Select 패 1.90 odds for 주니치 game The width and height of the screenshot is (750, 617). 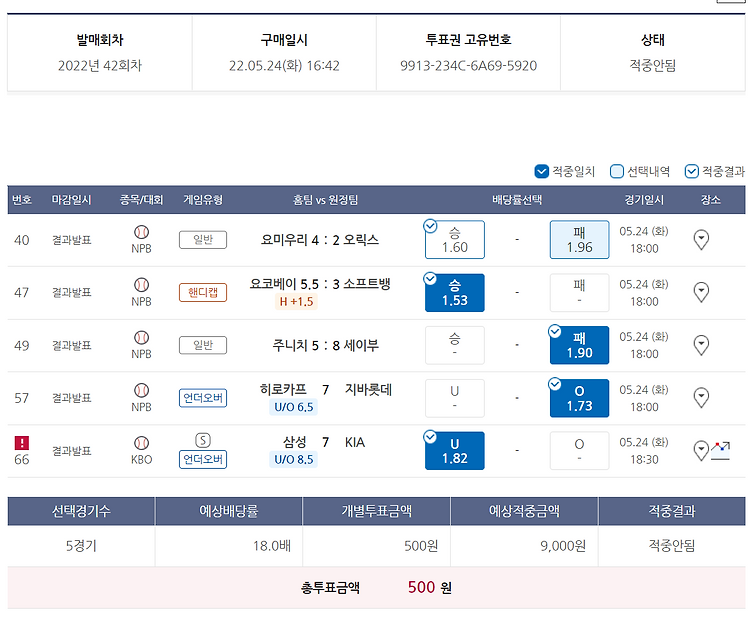tap(579, 345)
